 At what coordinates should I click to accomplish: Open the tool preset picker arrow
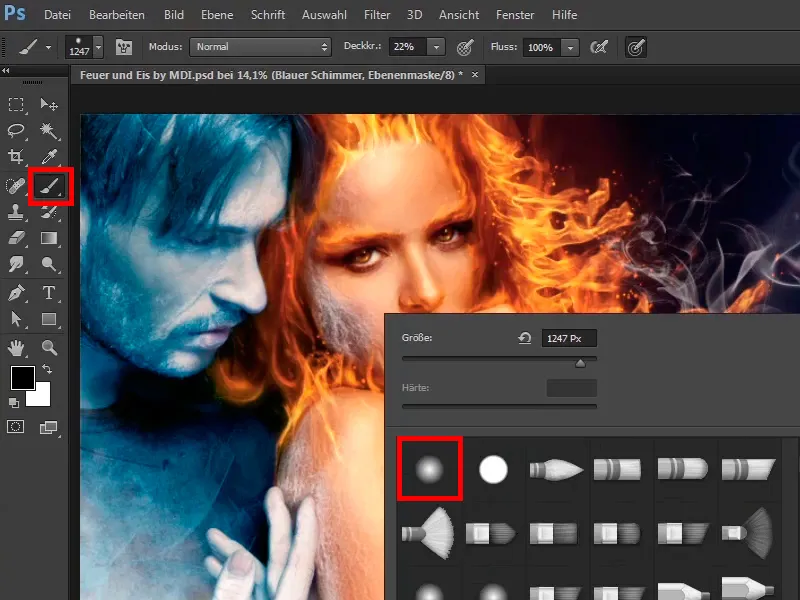48,47
